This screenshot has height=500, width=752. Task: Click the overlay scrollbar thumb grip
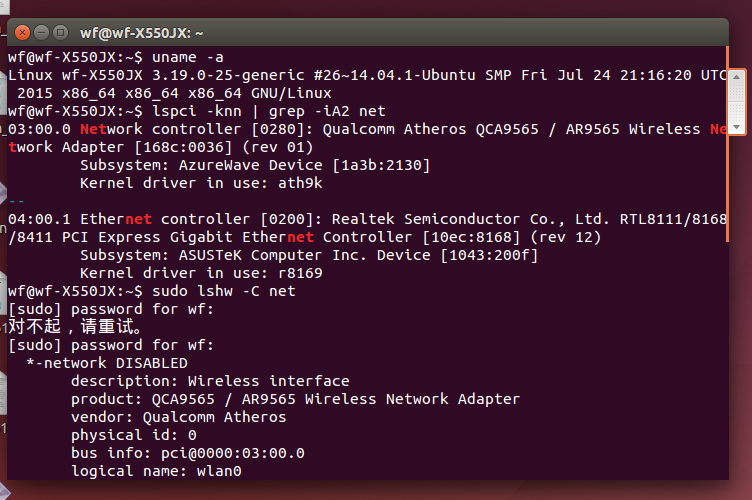(x=737, y=102)
